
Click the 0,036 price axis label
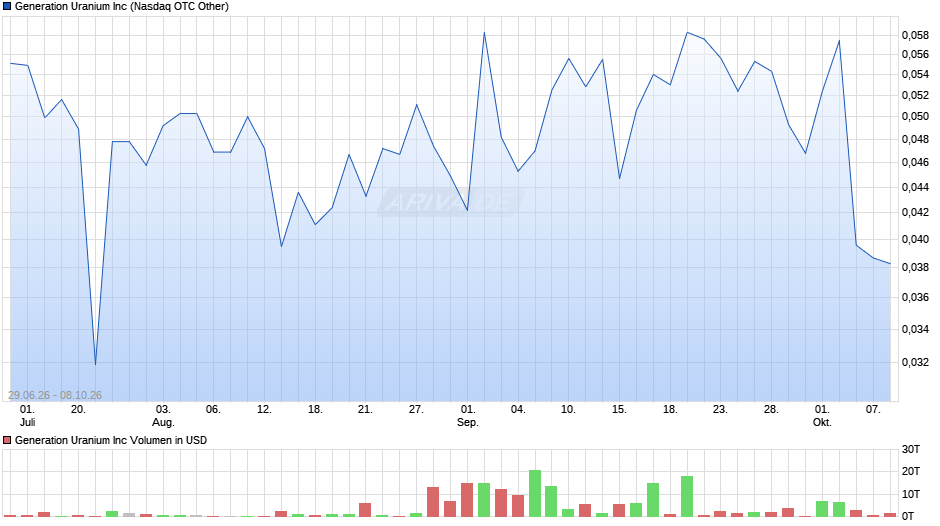click(915, 297)
